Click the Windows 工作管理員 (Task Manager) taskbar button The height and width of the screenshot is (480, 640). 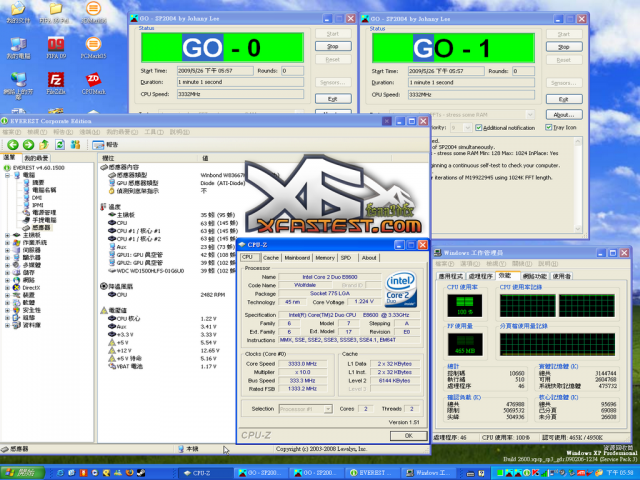click(x=429, y=473)
